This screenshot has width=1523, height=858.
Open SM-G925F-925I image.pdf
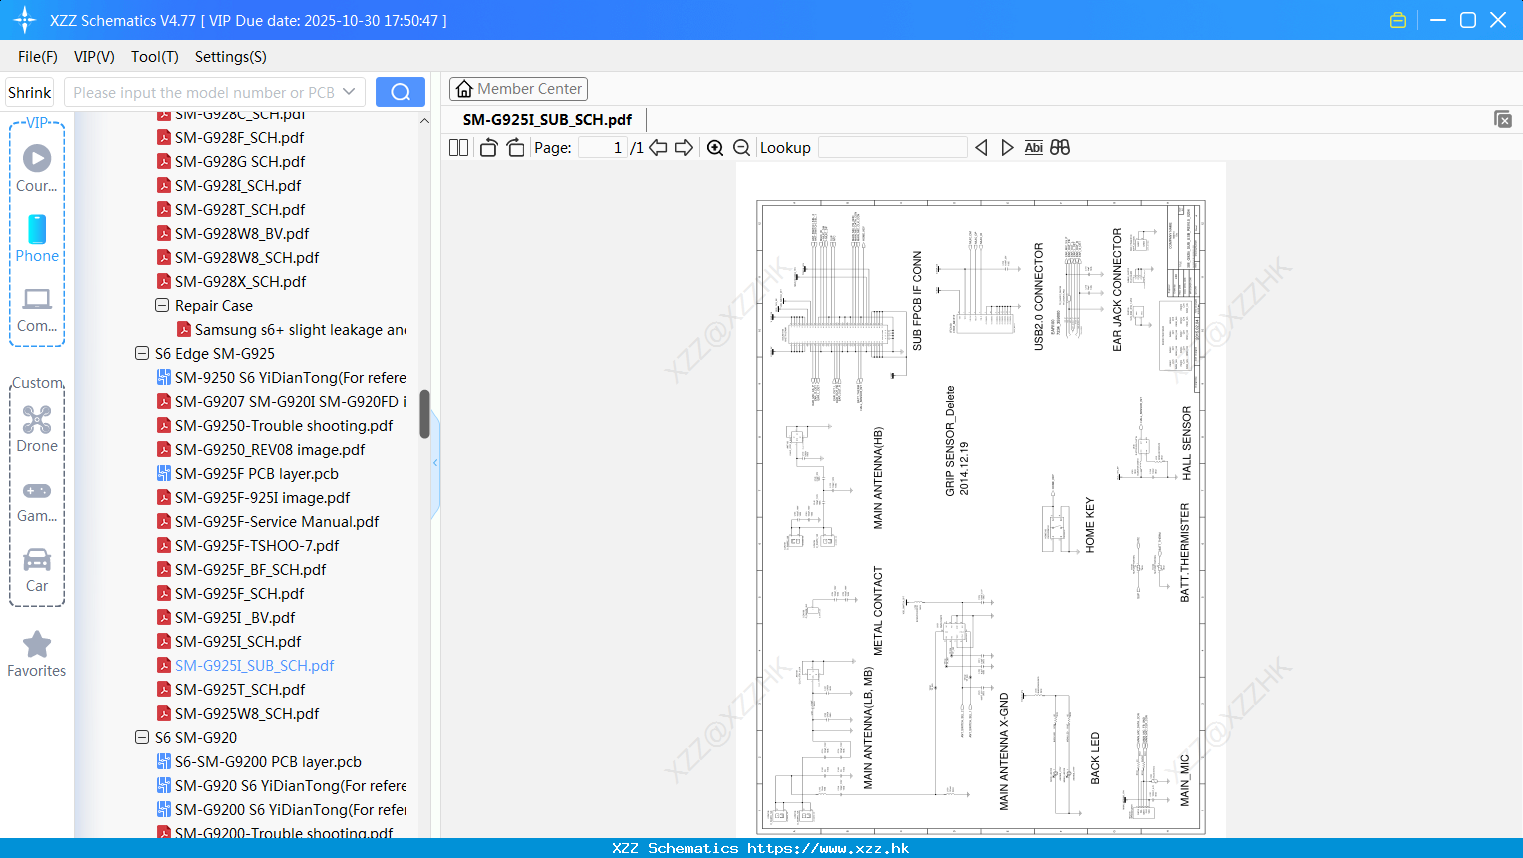(262, 497)
